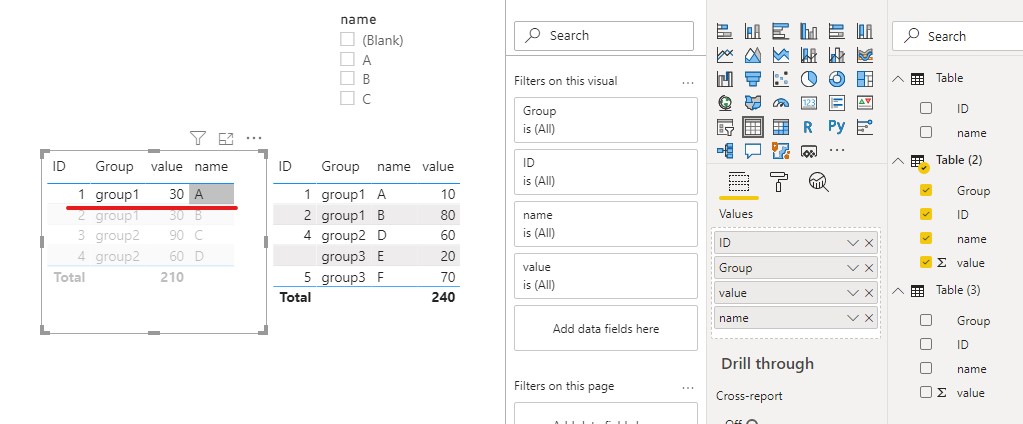Select the stacked bar chart visual

click(x=725, y=31)
